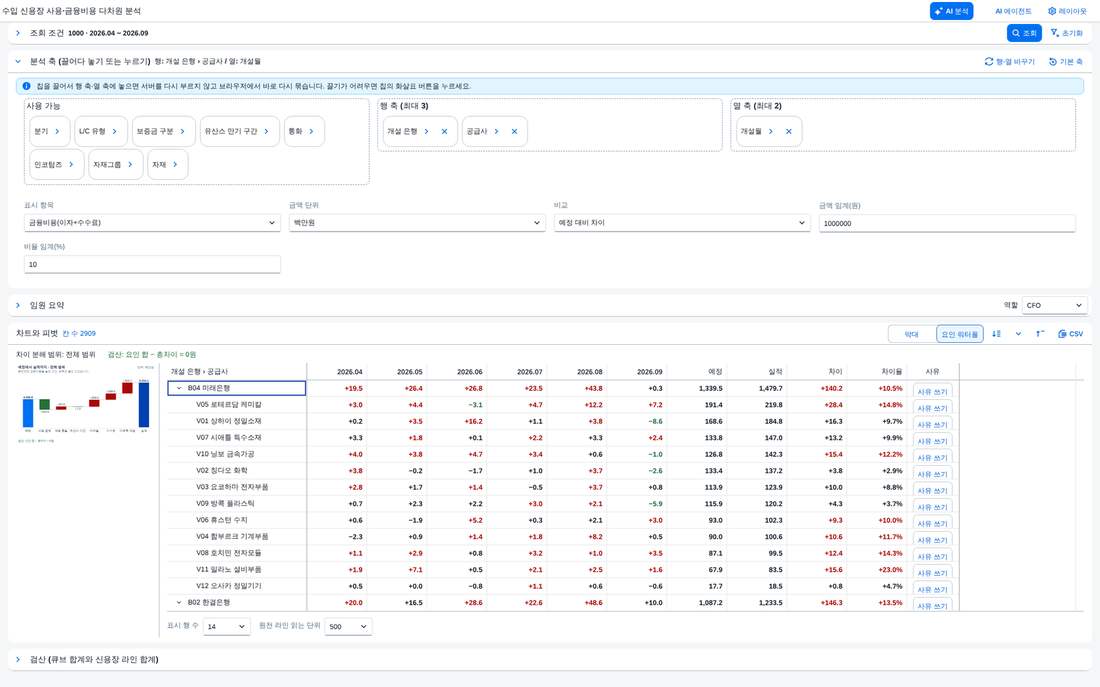Click the arrow on the 통화 chip

tap(311, 131)
